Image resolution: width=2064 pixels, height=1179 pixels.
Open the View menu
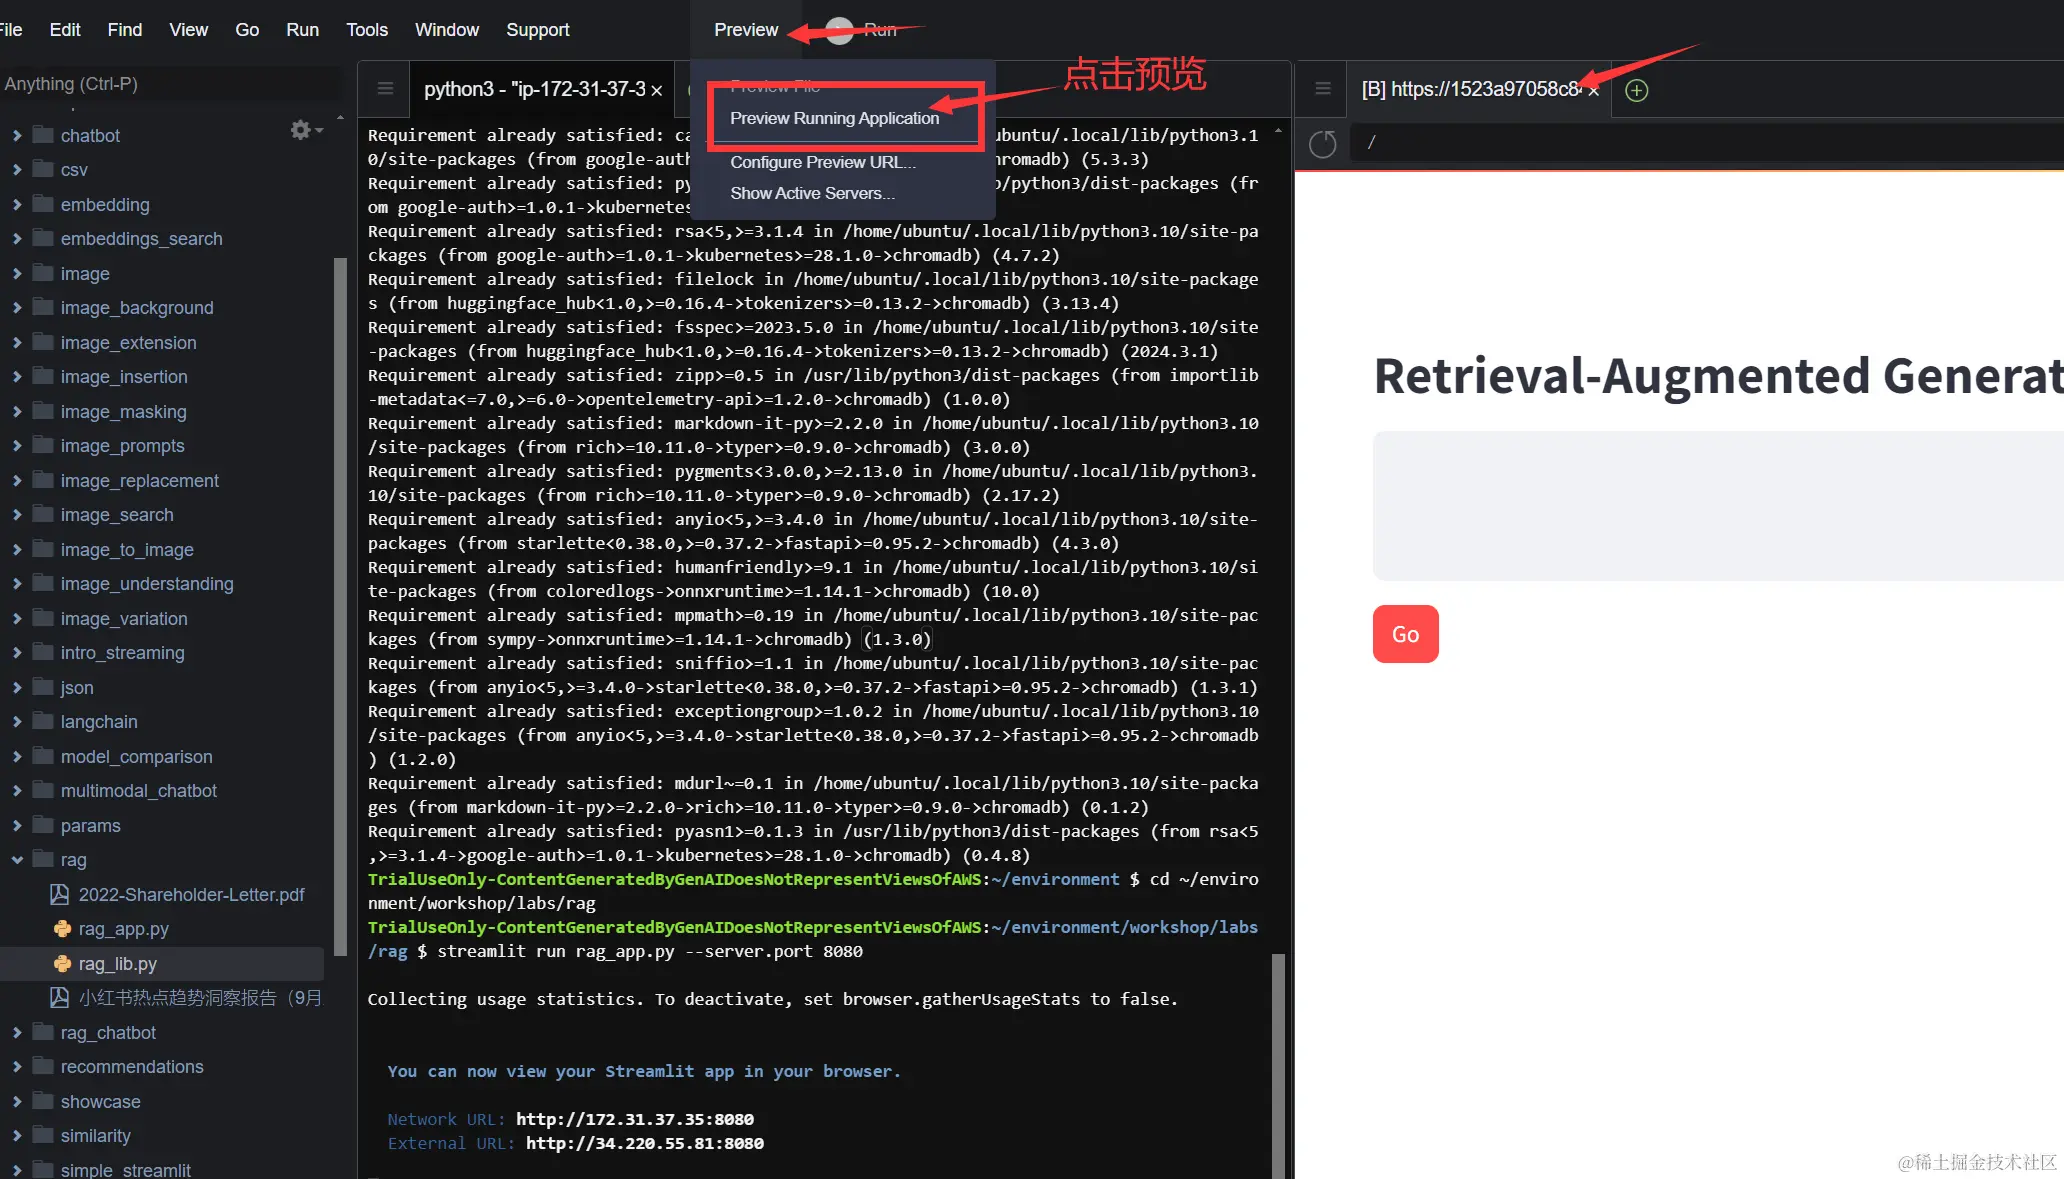pyautogui.click(x=188, y=30)
